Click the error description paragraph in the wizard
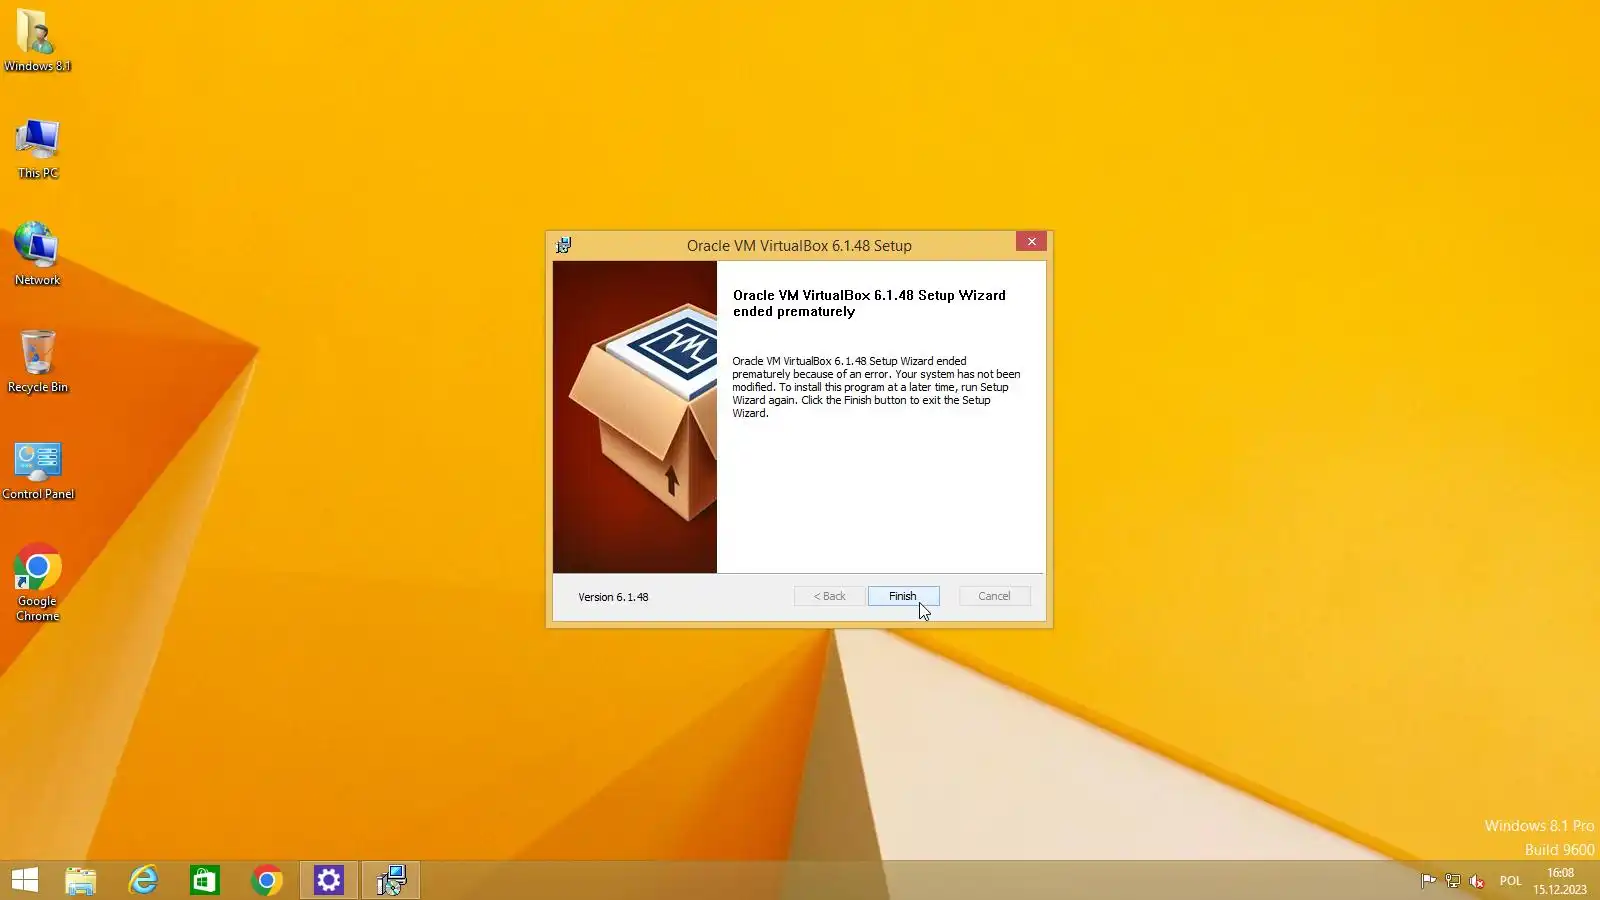This screenshot has width=1600, height=900. pos(876,387)
